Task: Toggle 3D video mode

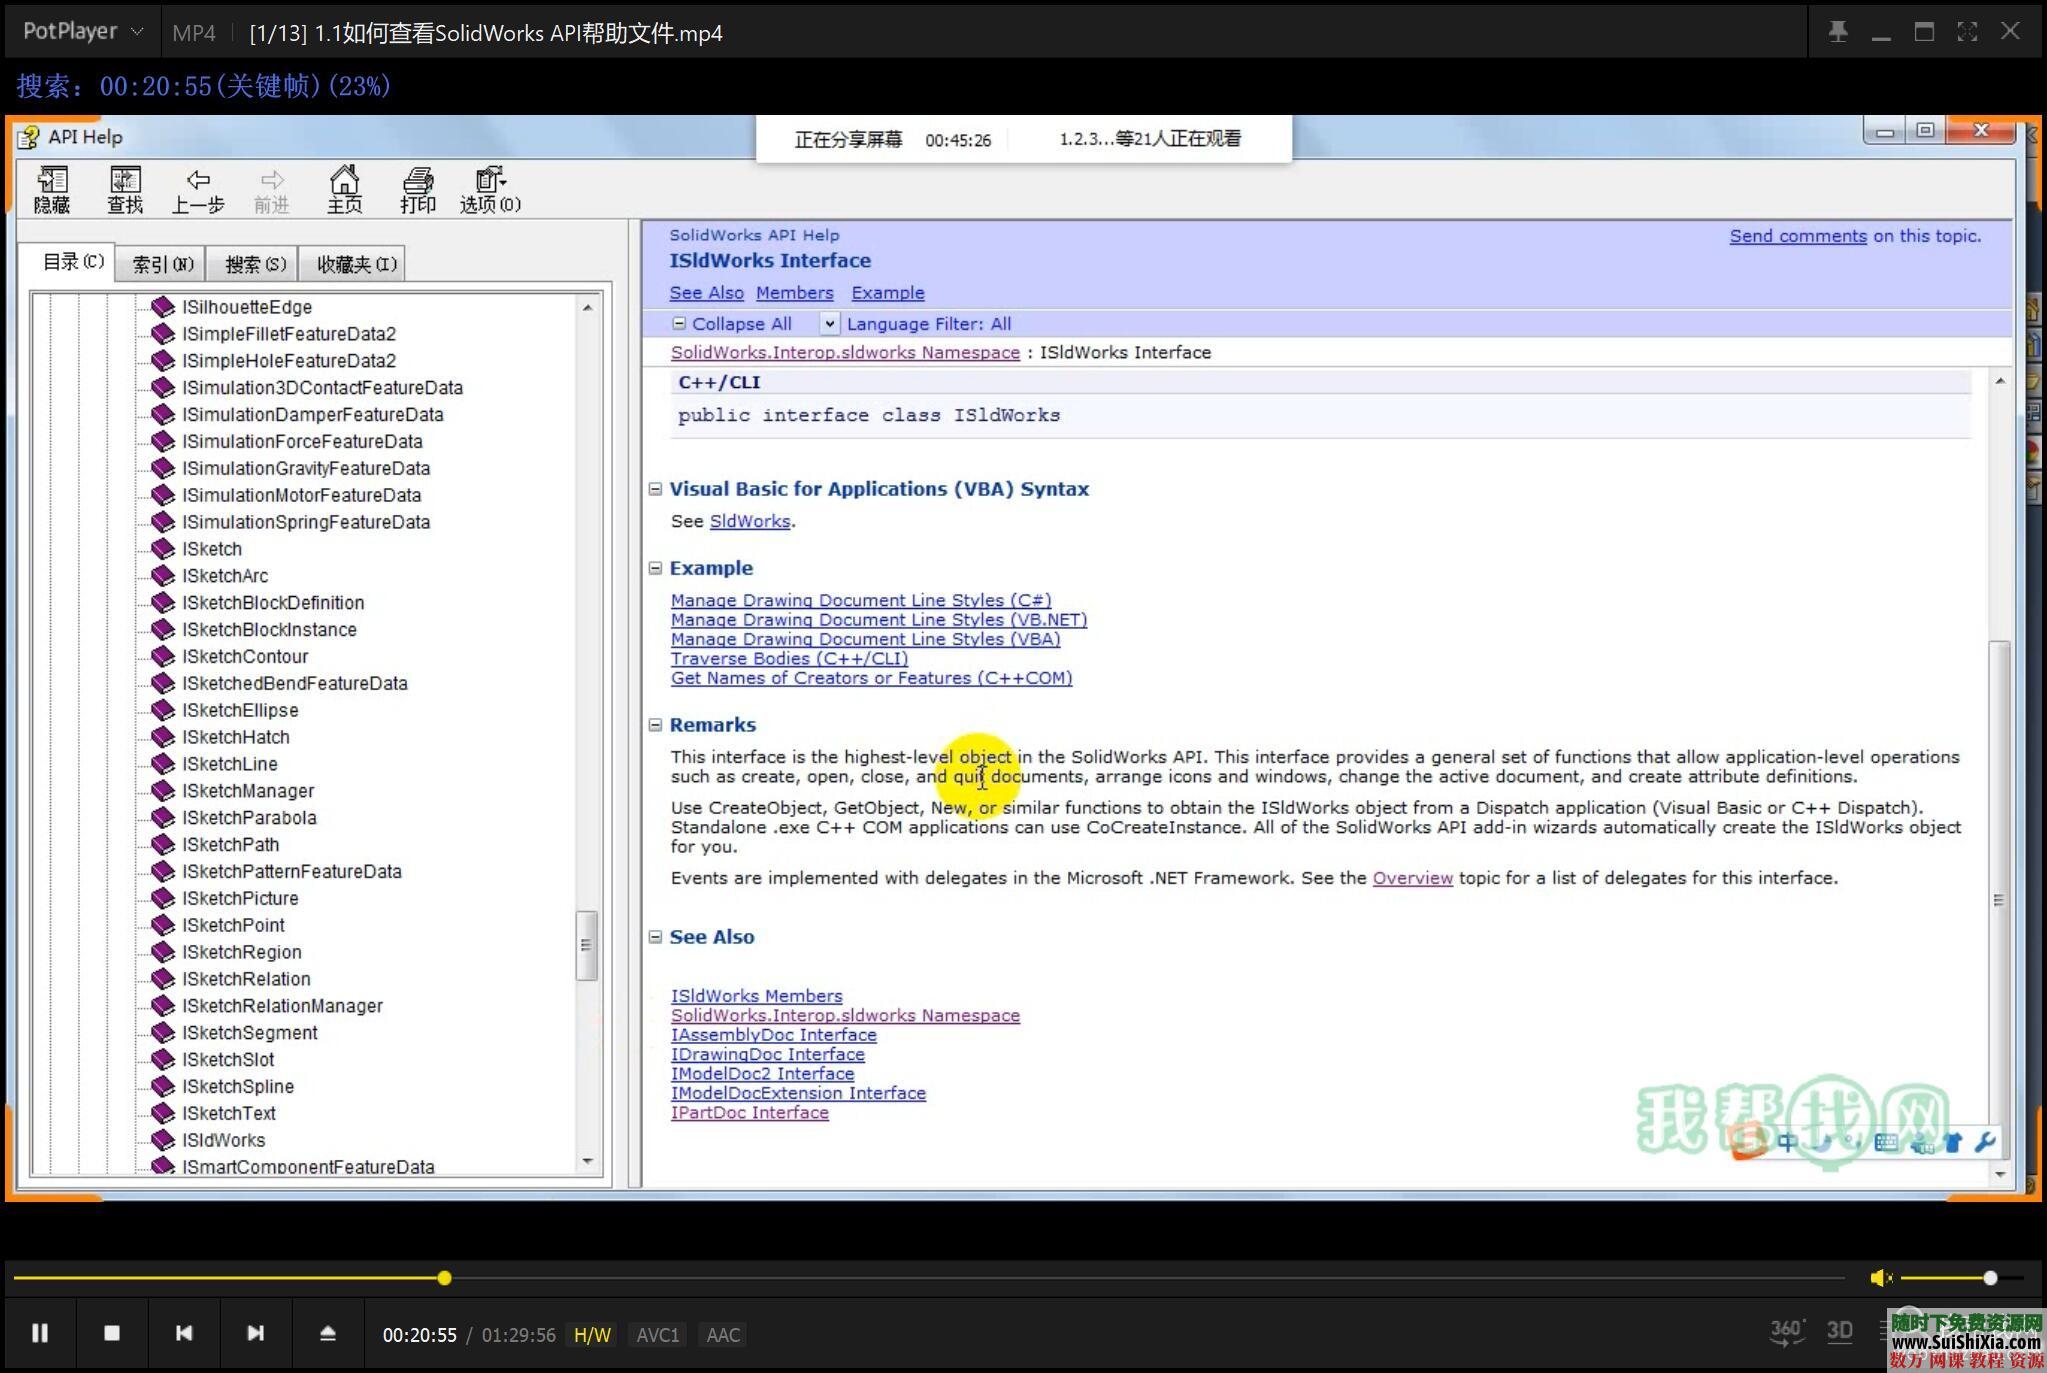Action: coord(1840,1331)
